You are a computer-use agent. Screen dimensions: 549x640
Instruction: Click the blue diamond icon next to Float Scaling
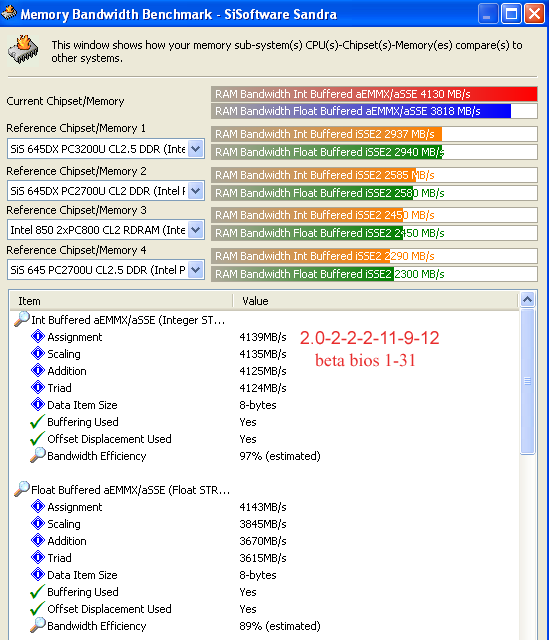pos(38,523)
